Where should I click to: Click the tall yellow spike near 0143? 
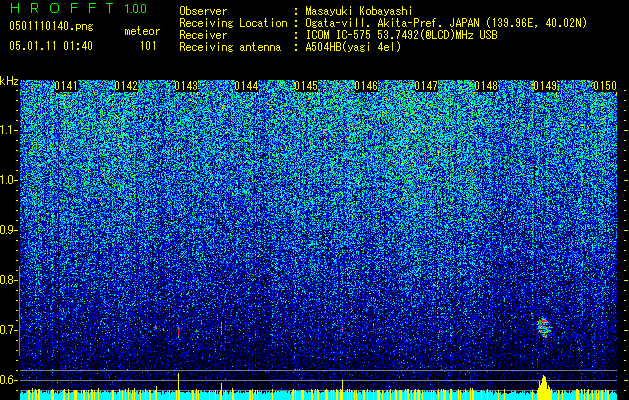tap(179, 386)
